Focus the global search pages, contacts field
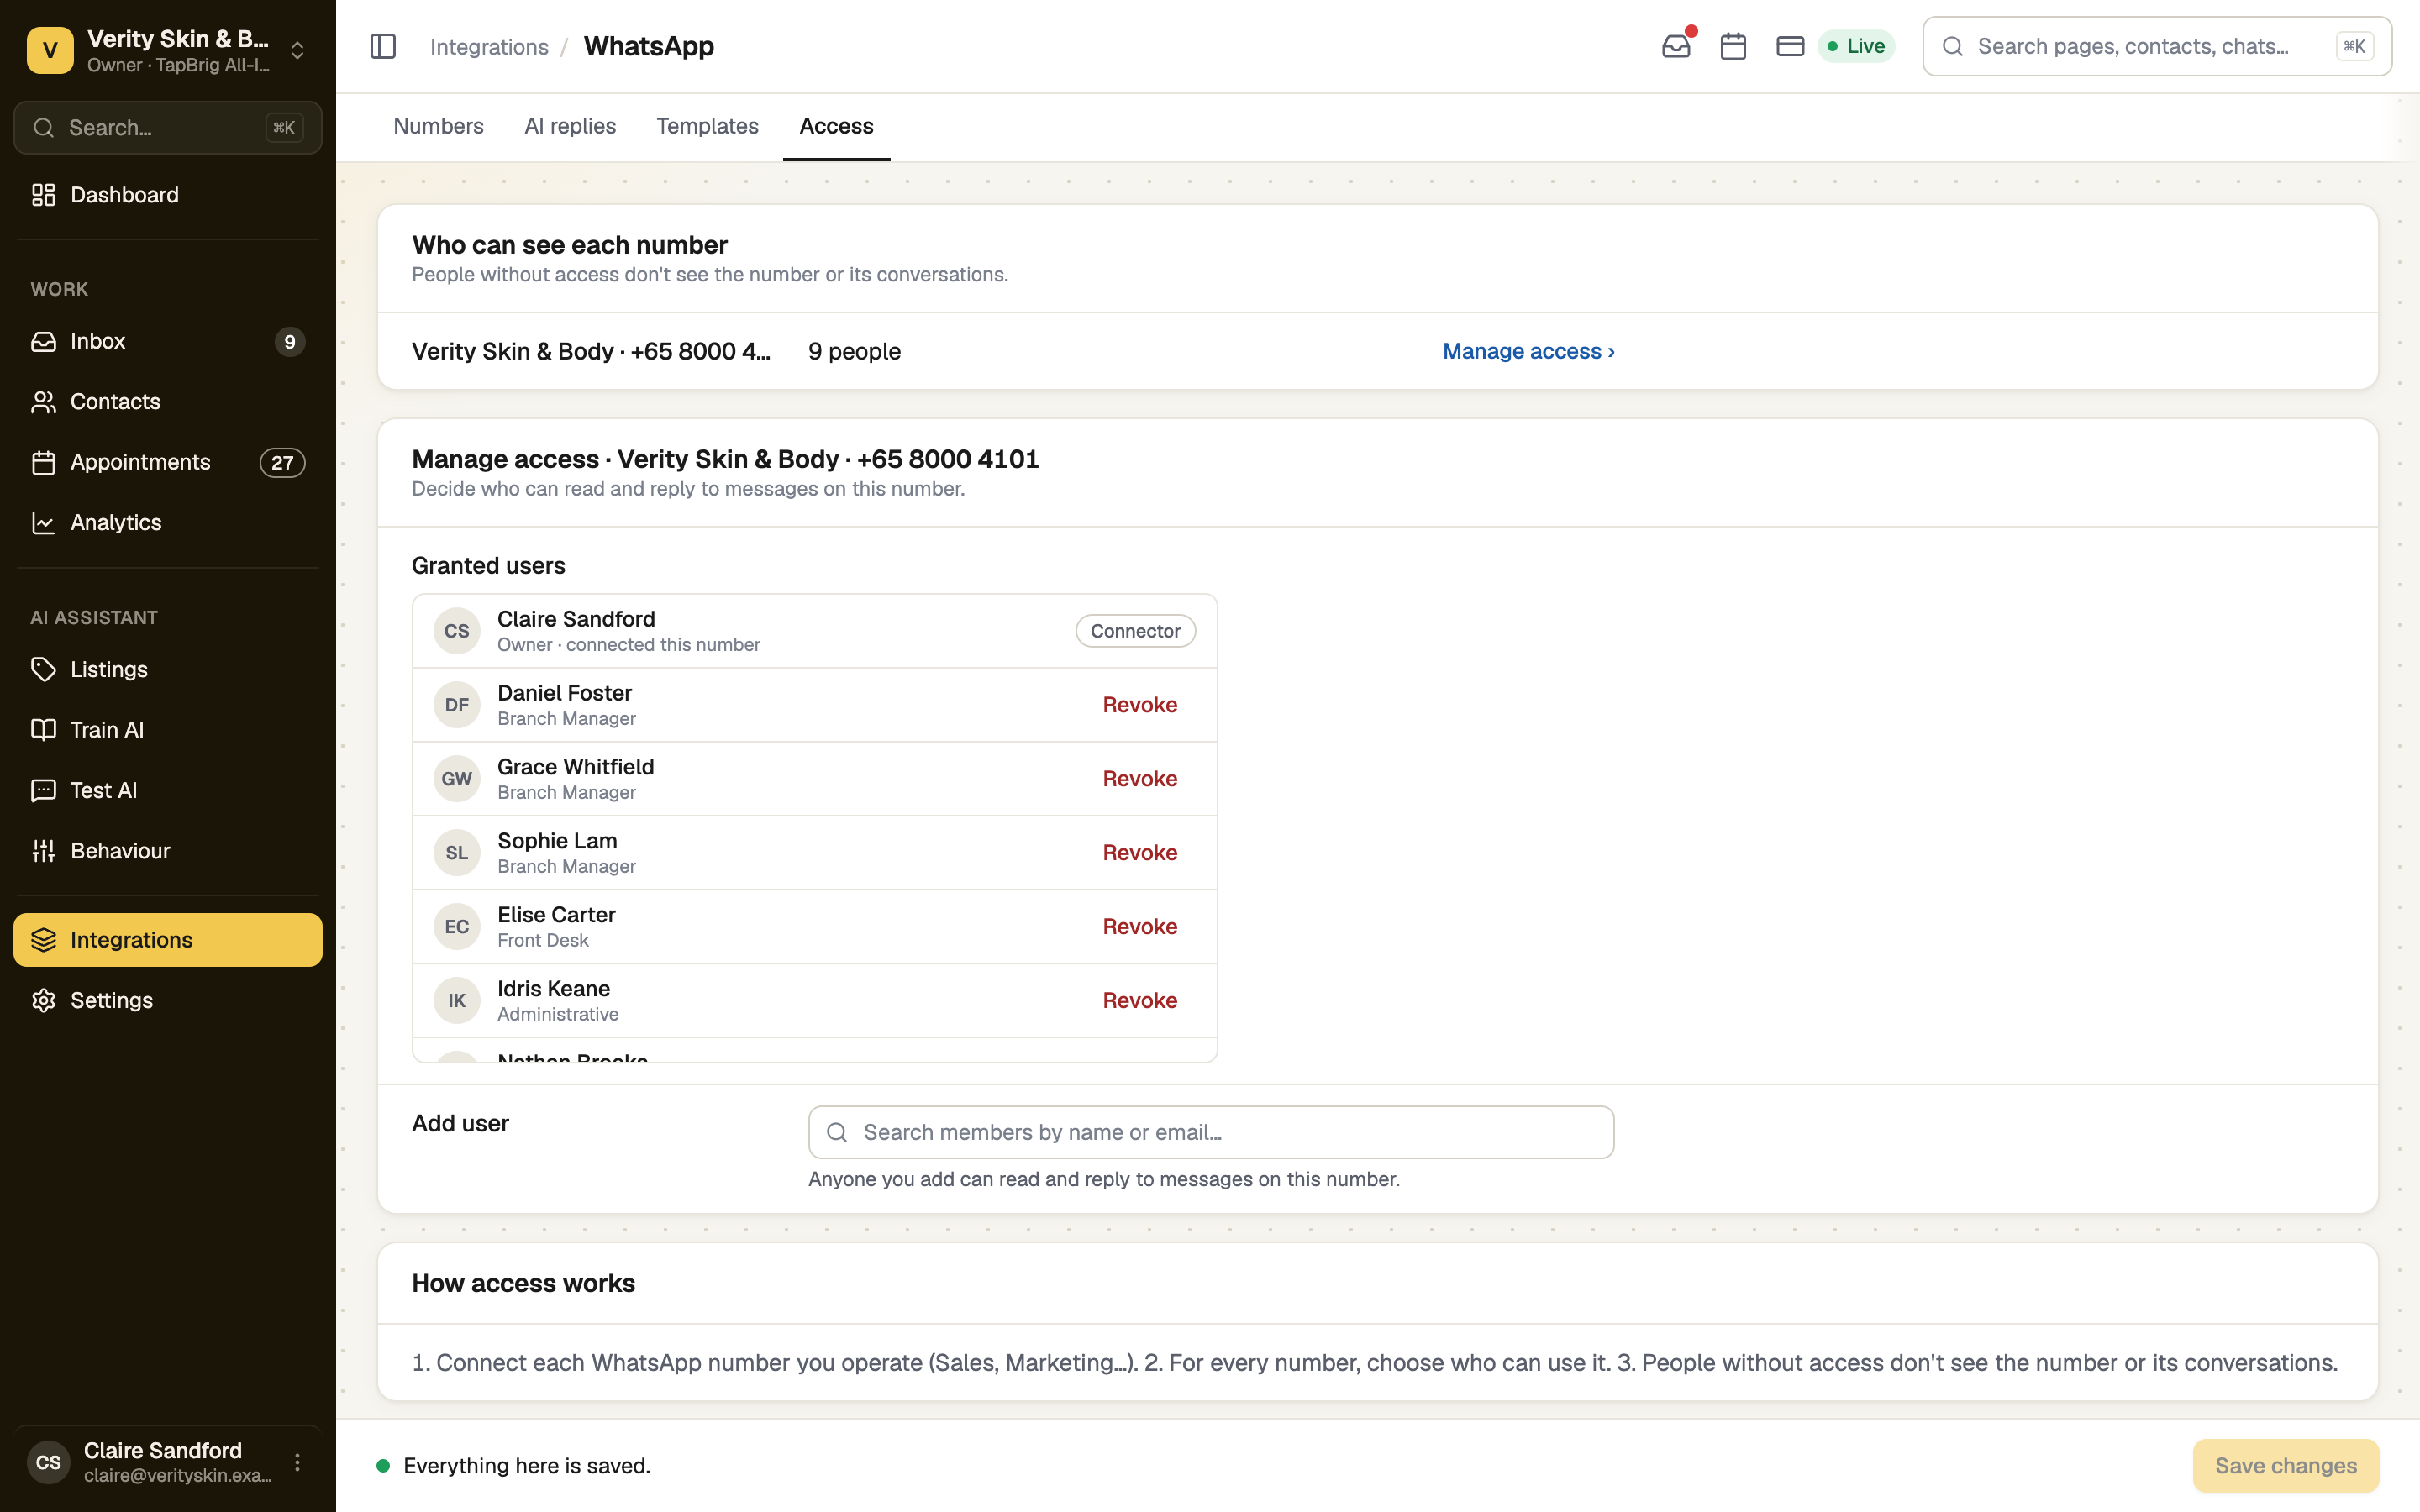2420x1512 pixels. pyautogui.click(x=2157, y=46)
